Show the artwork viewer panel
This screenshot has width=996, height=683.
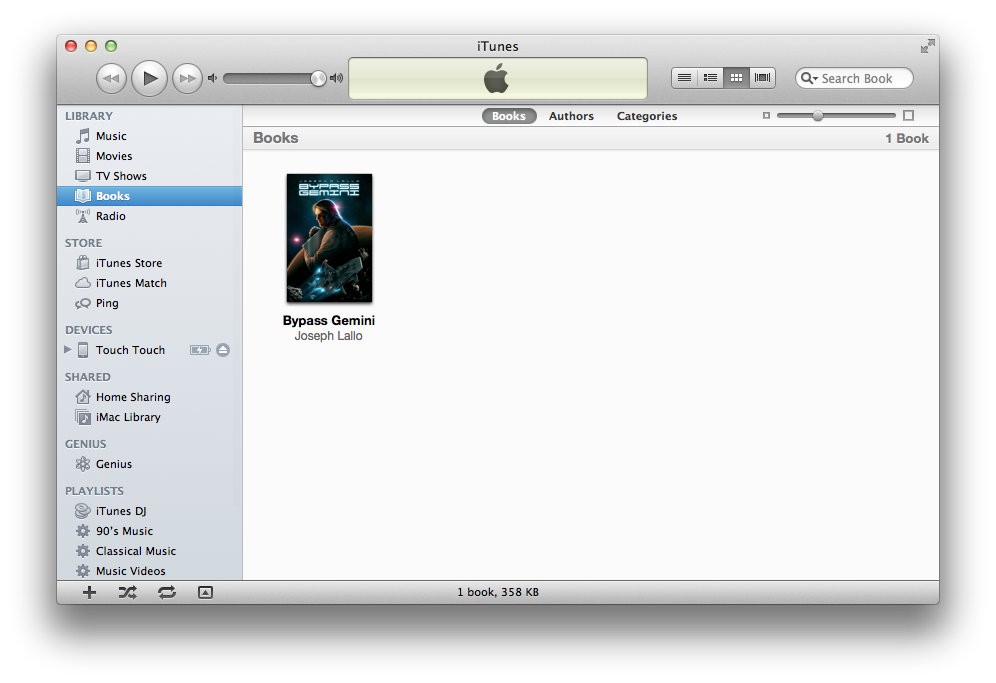205,592
